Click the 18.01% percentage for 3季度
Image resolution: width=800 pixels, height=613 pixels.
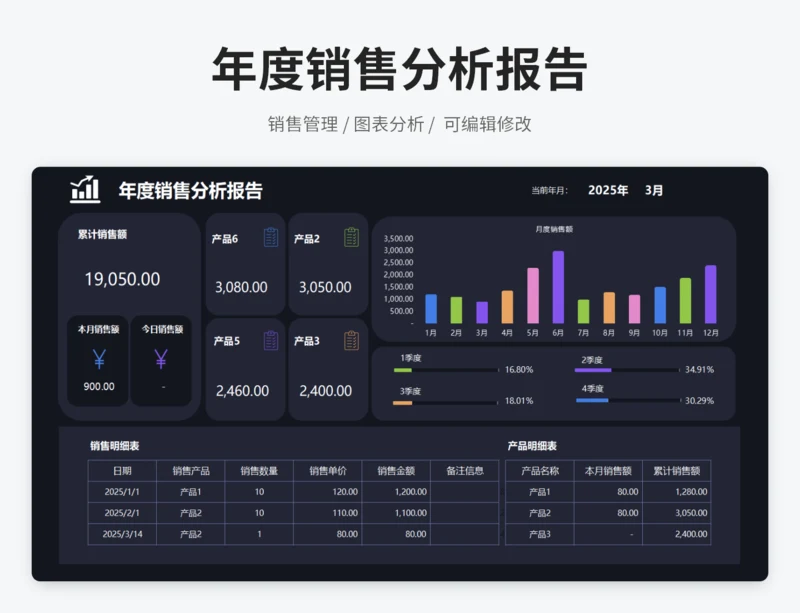[519, 401]
